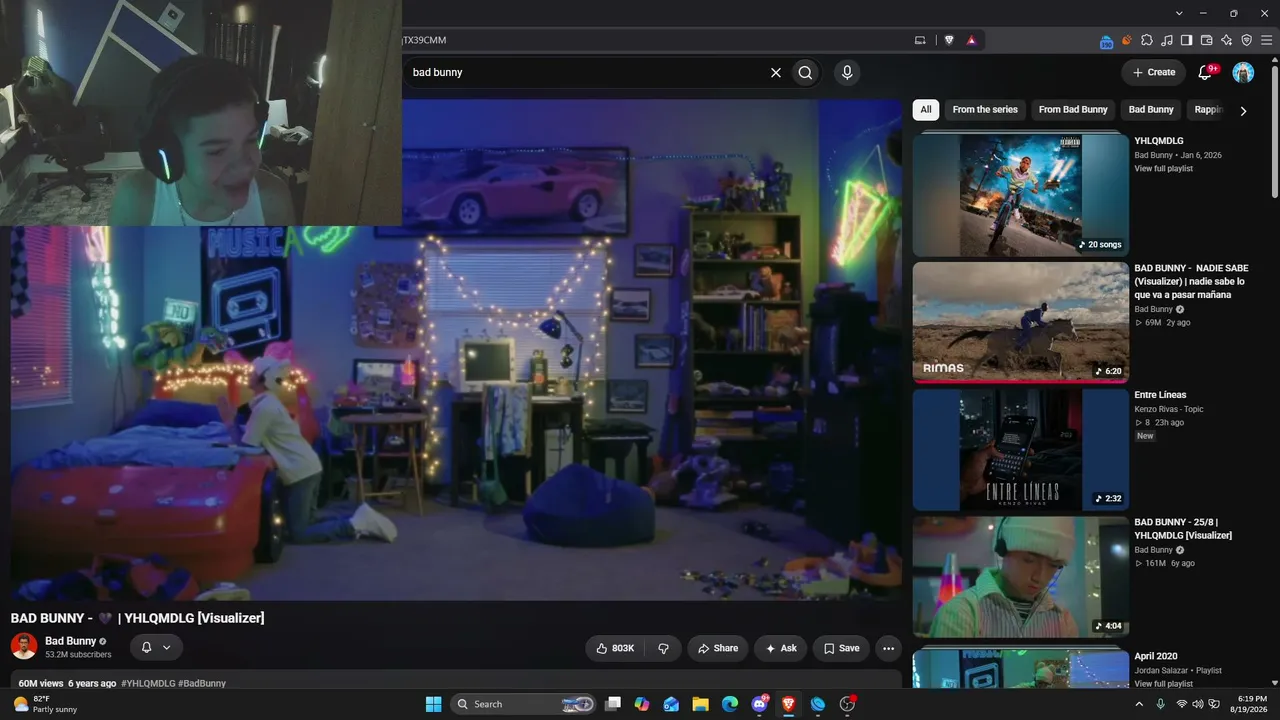1280x720 pixels.
Task: Click the YouTube search magnifier button
Action: [x=805, y=72]
